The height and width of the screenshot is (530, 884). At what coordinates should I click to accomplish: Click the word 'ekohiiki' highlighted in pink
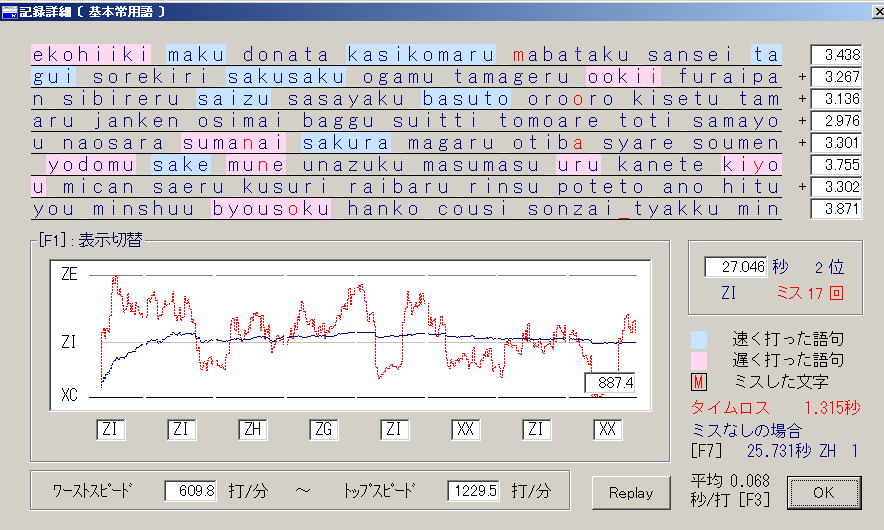pos(91,55)
